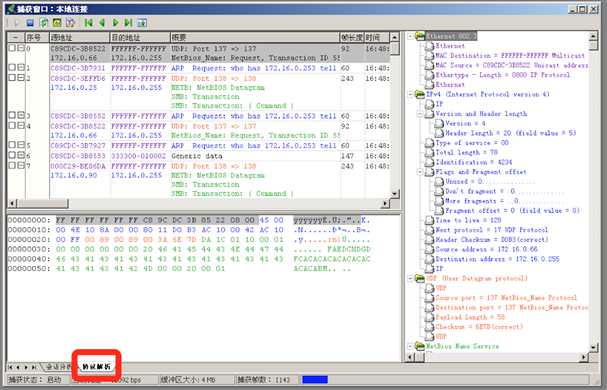Click the IPv4 folder icon in protocol tree
The height and width of the screenshot is (390, 607).
pyautogui.click(x=420, y=94)
